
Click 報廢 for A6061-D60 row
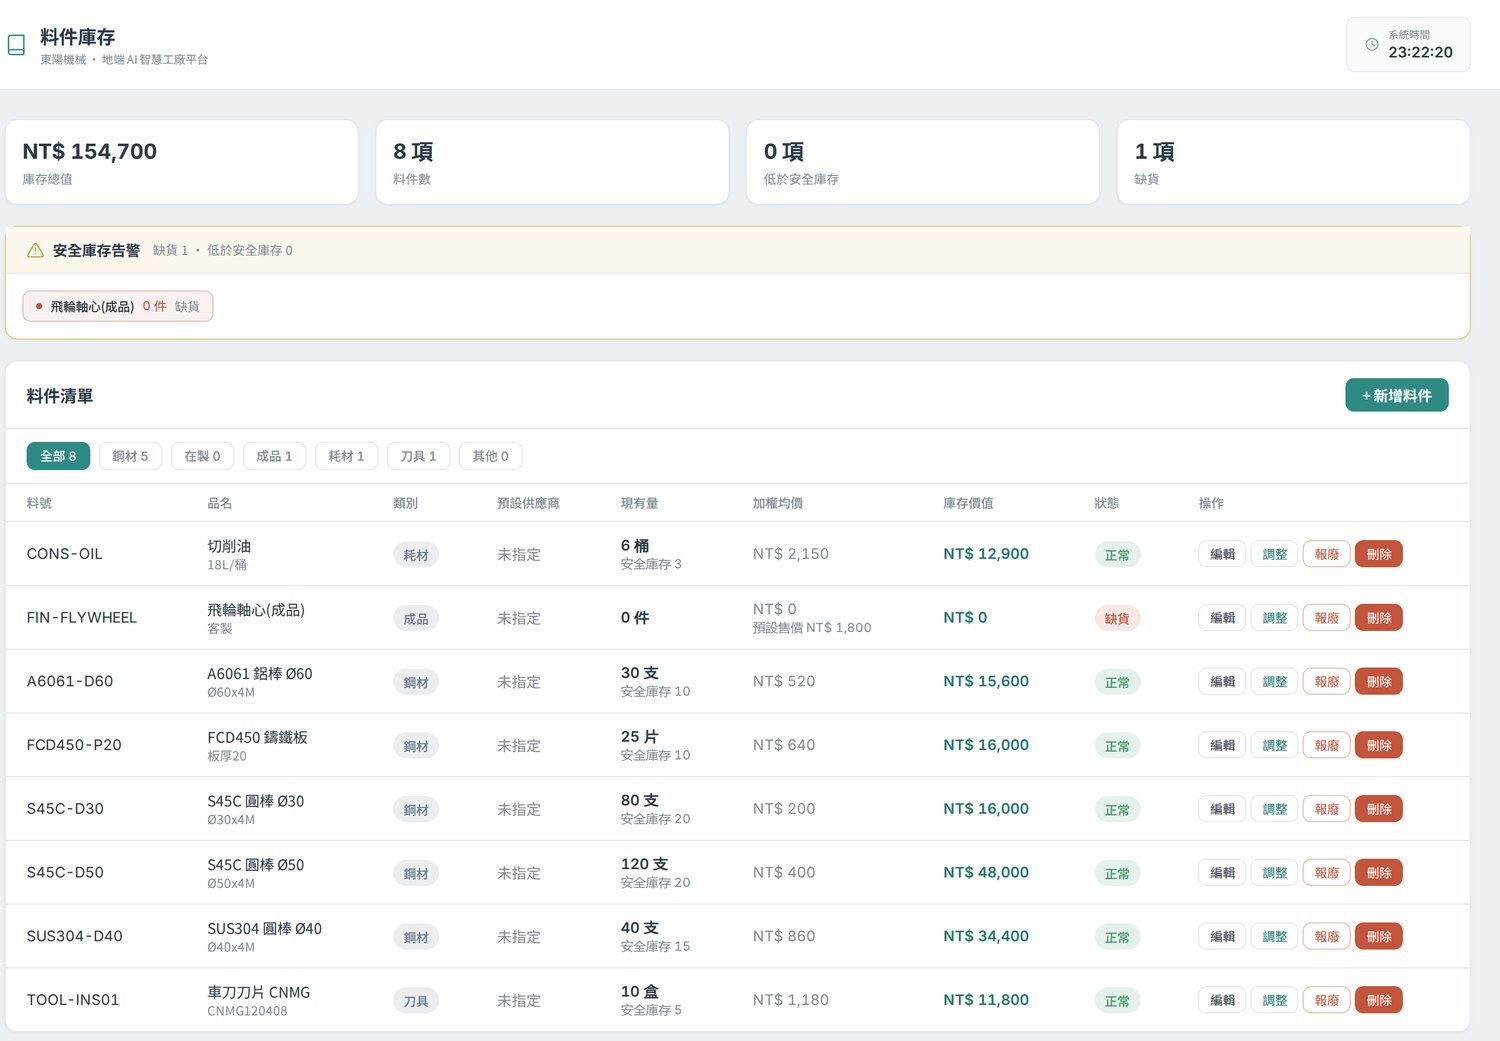(1326, 682)
